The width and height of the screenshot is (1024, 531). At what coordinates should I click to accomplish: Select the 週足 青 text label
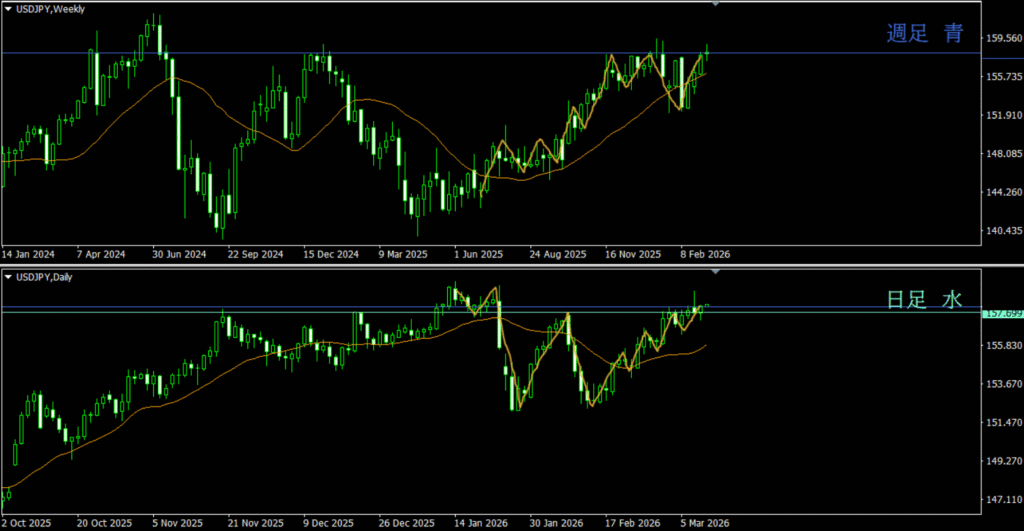925,34
